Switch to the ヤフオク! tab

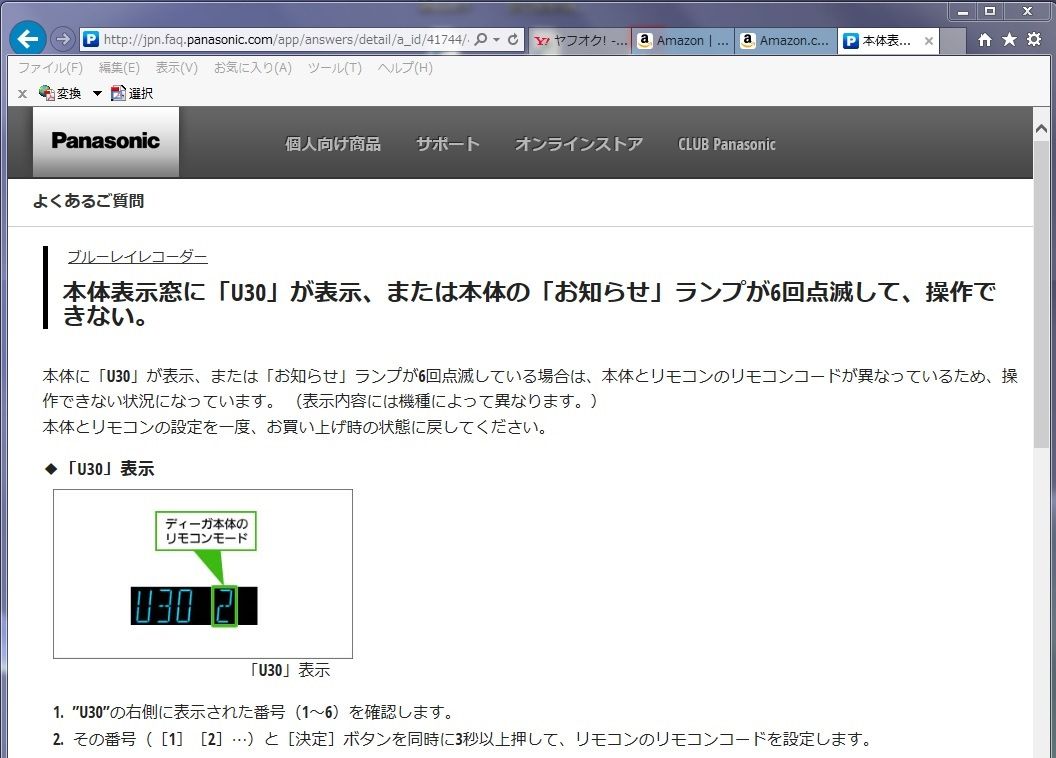(x=580, y=40)
